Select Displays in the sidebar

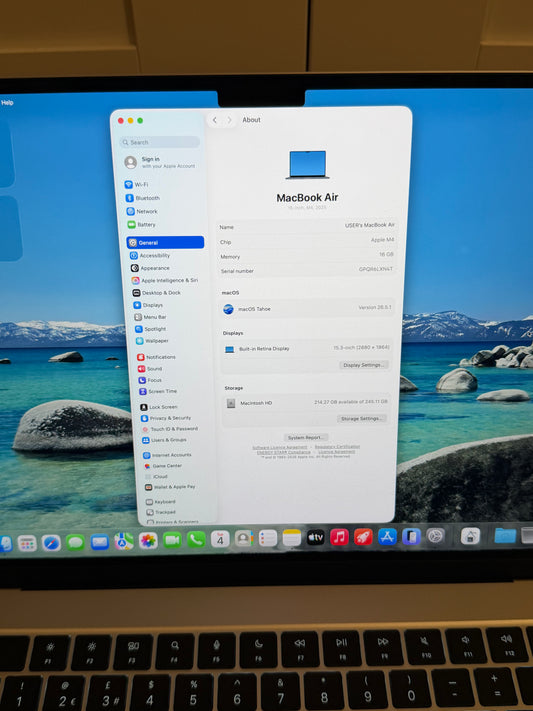pos(148,305)
